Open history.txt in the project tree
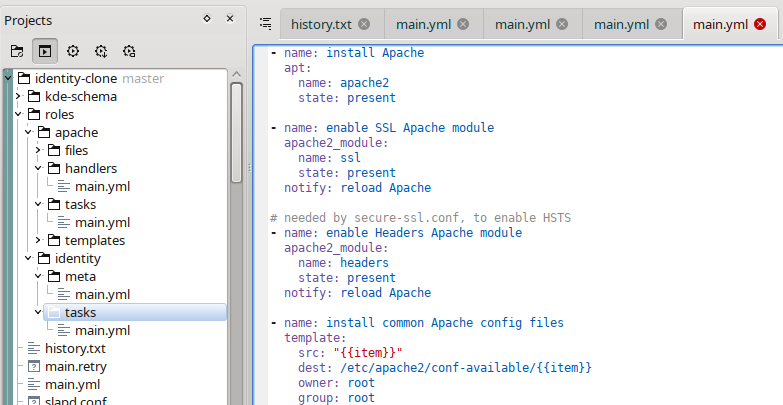The image size is (783, 405). click(x=75, y=348)
